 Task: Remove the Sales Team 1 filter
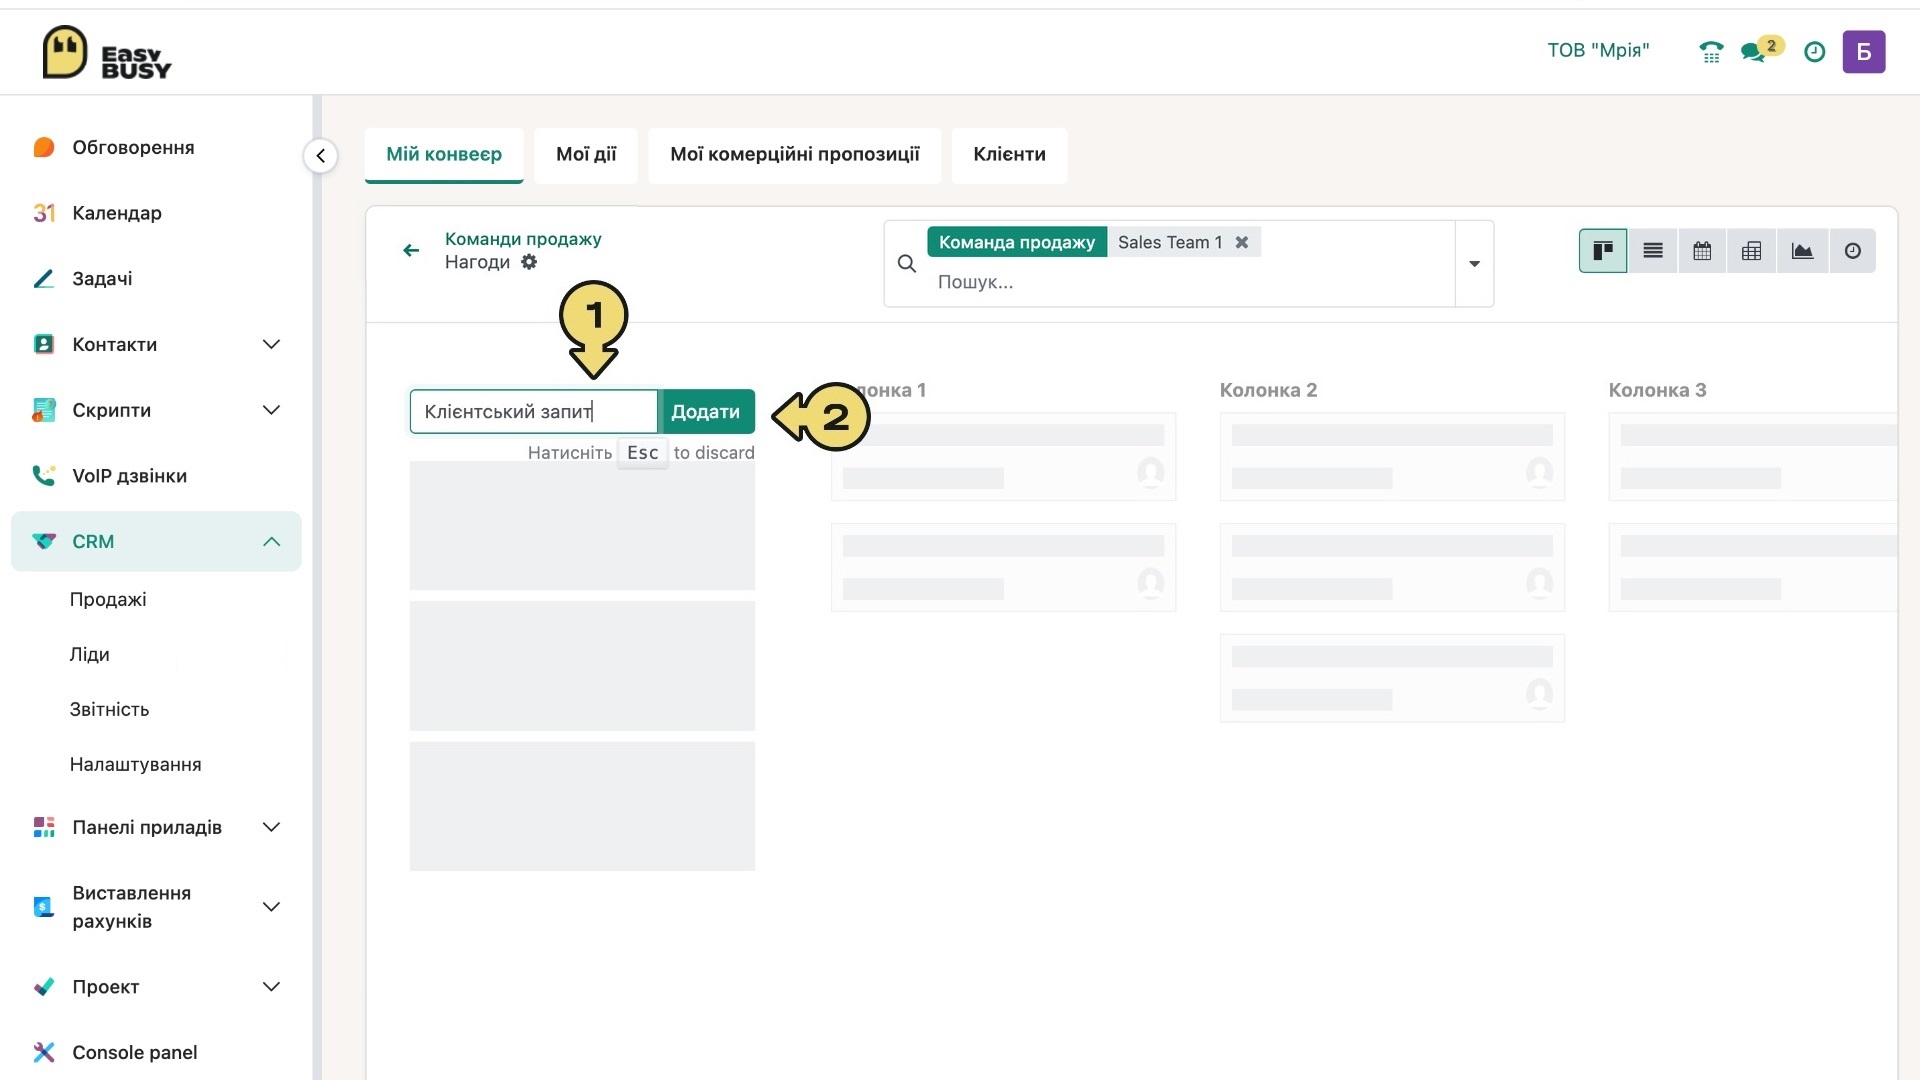(x=1241, y=242)
